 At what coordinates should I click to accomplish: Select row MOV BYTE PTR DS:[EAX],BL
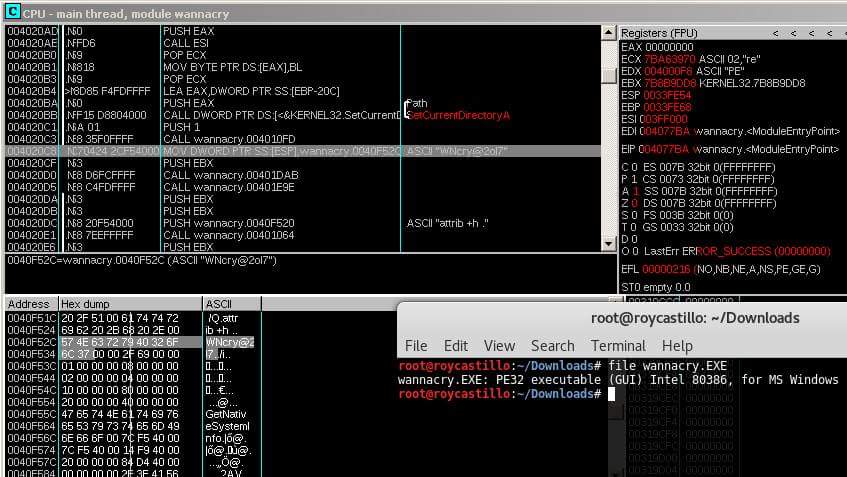coord(302,67)
